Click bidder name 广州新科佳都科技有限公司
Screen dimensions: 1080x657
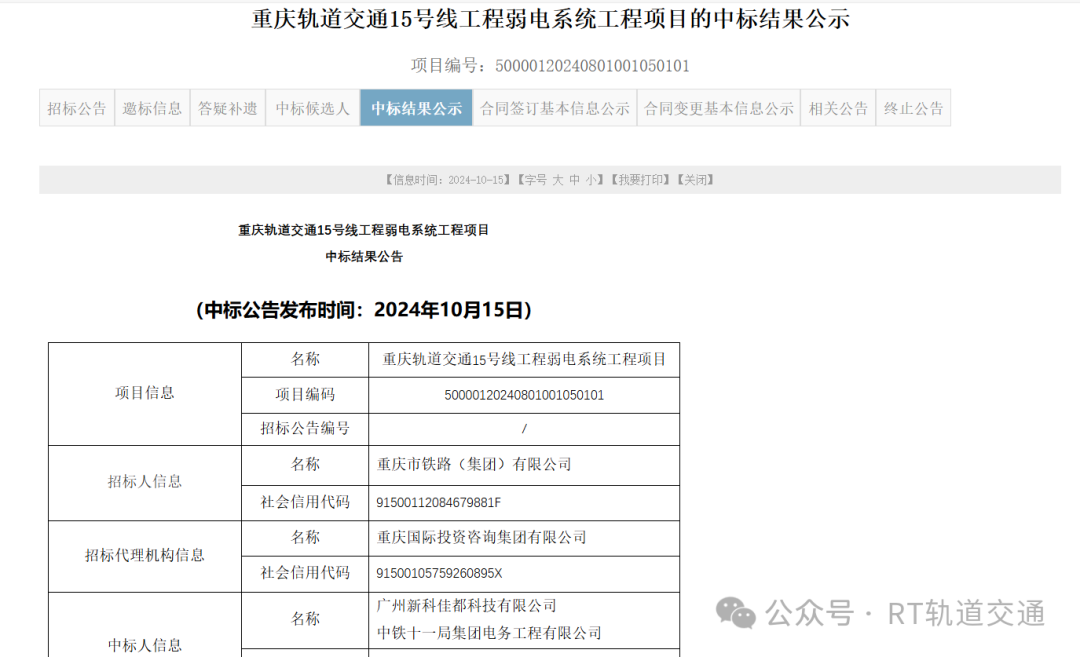466,605
